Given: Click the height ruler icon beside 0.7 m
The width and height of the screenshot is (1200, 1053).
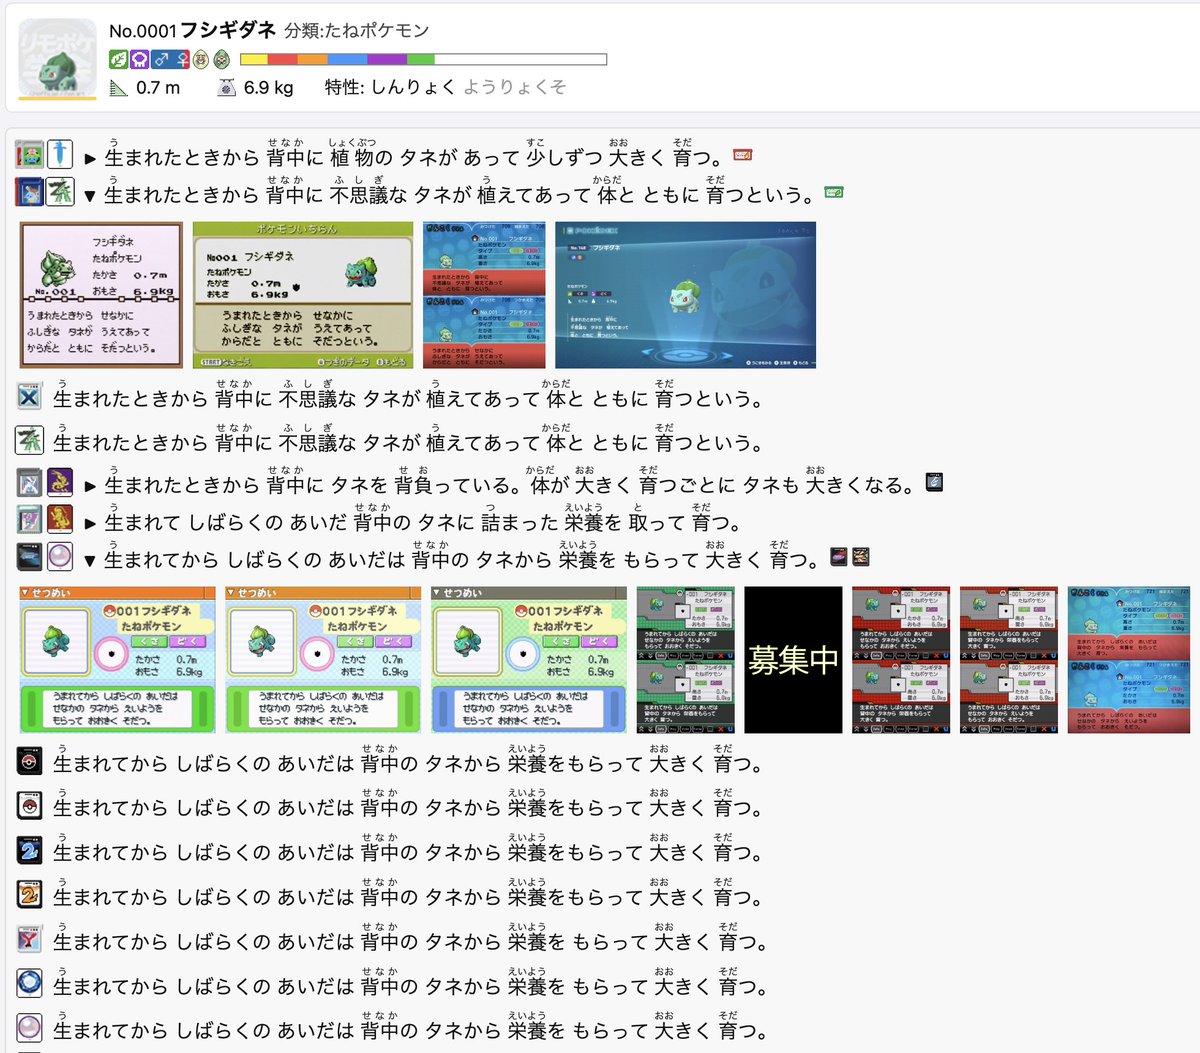Looking at the screenshot, I should click(119, 88).
